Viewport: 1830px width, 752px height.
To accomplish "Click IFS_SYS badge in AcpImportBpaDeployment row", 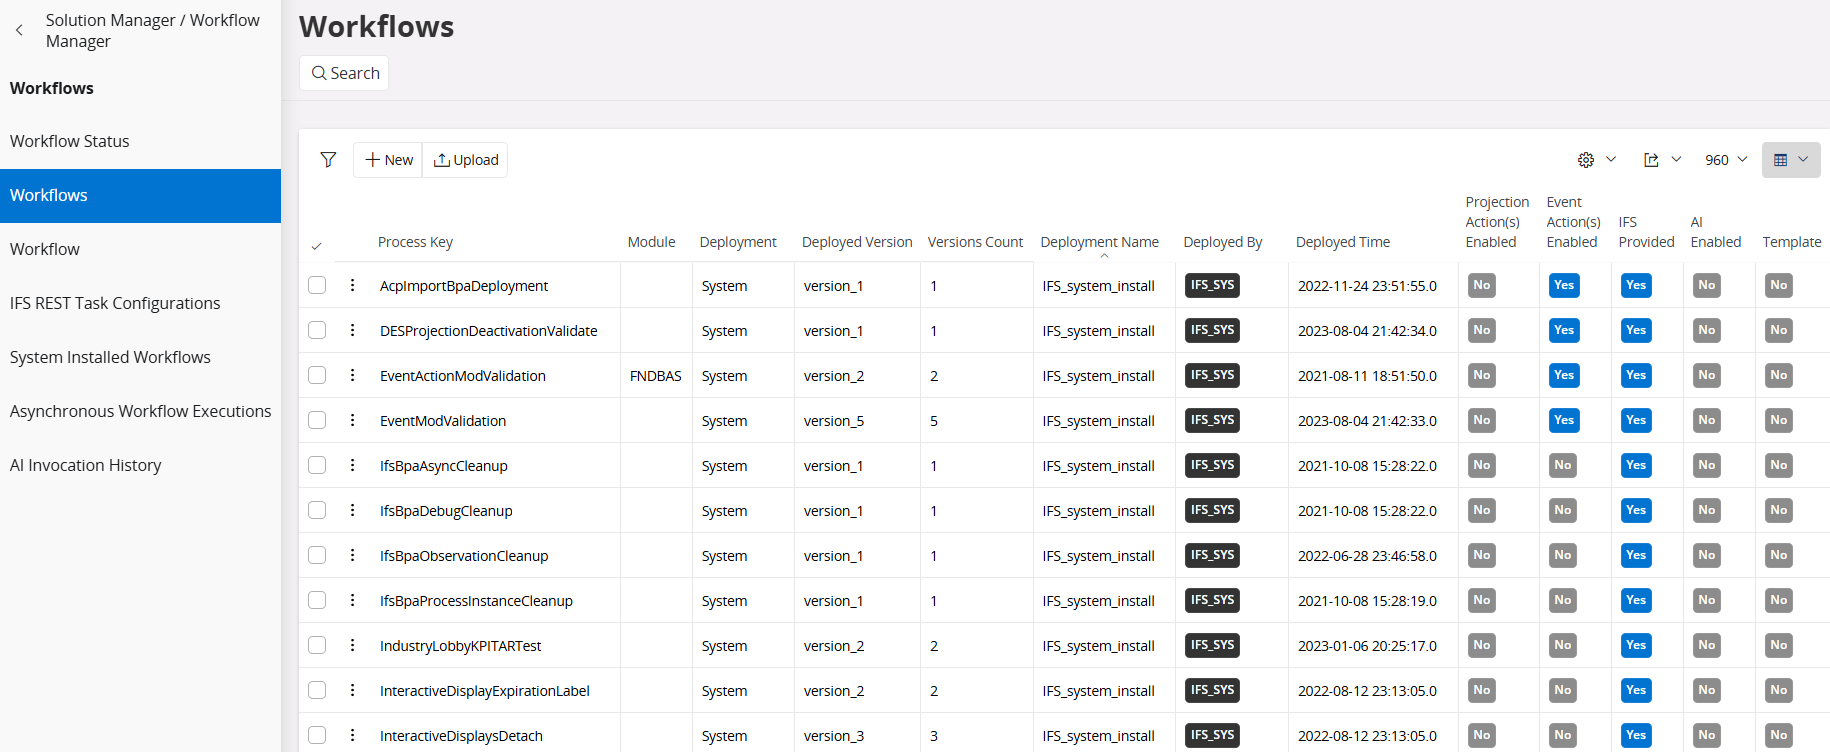I will [1212, 285].
